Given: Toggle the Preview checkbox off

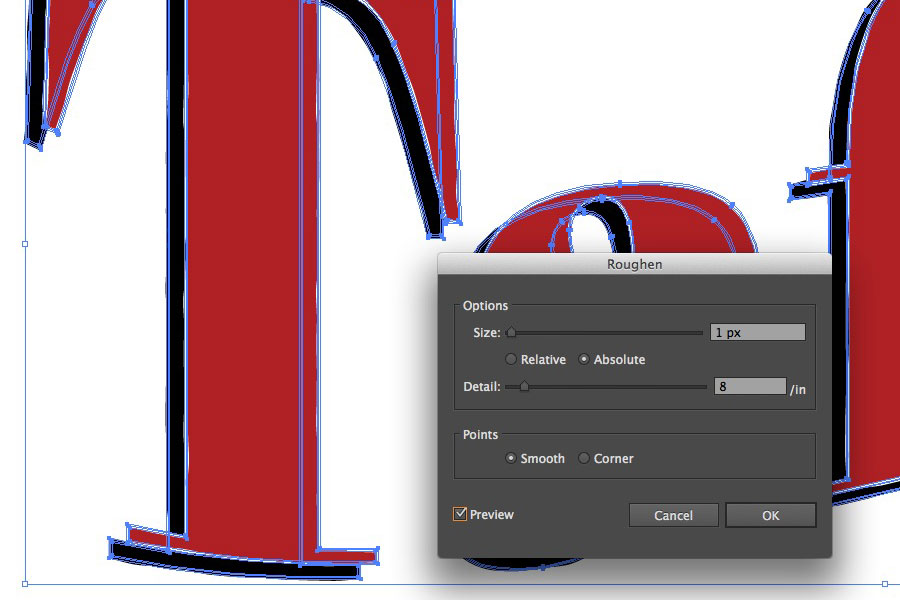Looking at the screenshot, I should 459,513.
